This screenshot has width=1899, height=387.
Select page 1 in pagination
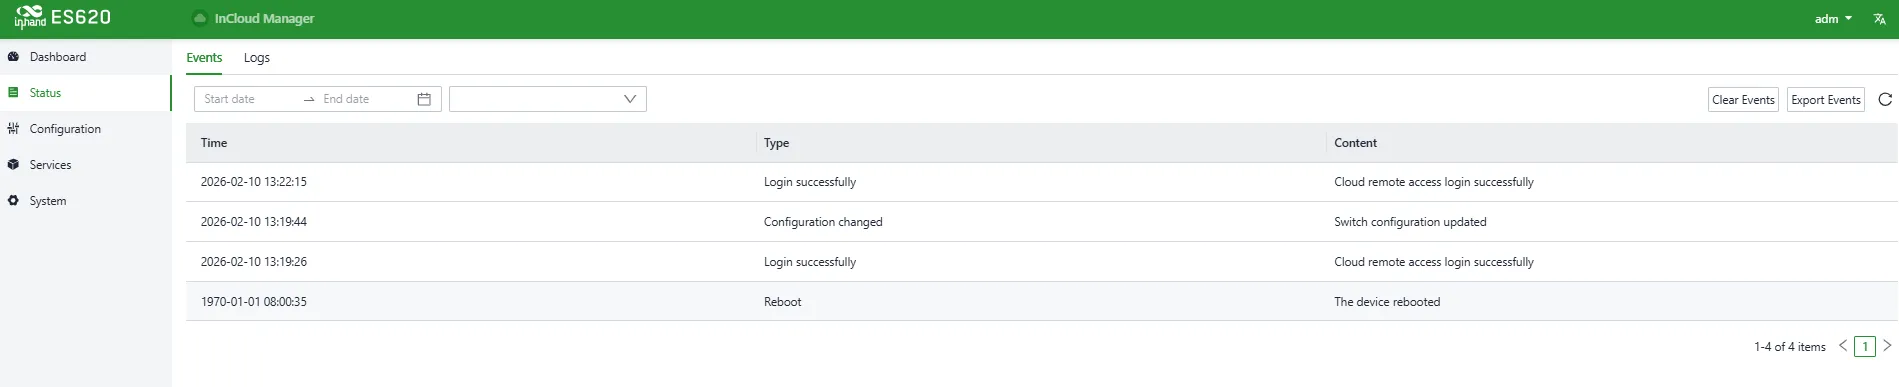tap(1865, 347)
